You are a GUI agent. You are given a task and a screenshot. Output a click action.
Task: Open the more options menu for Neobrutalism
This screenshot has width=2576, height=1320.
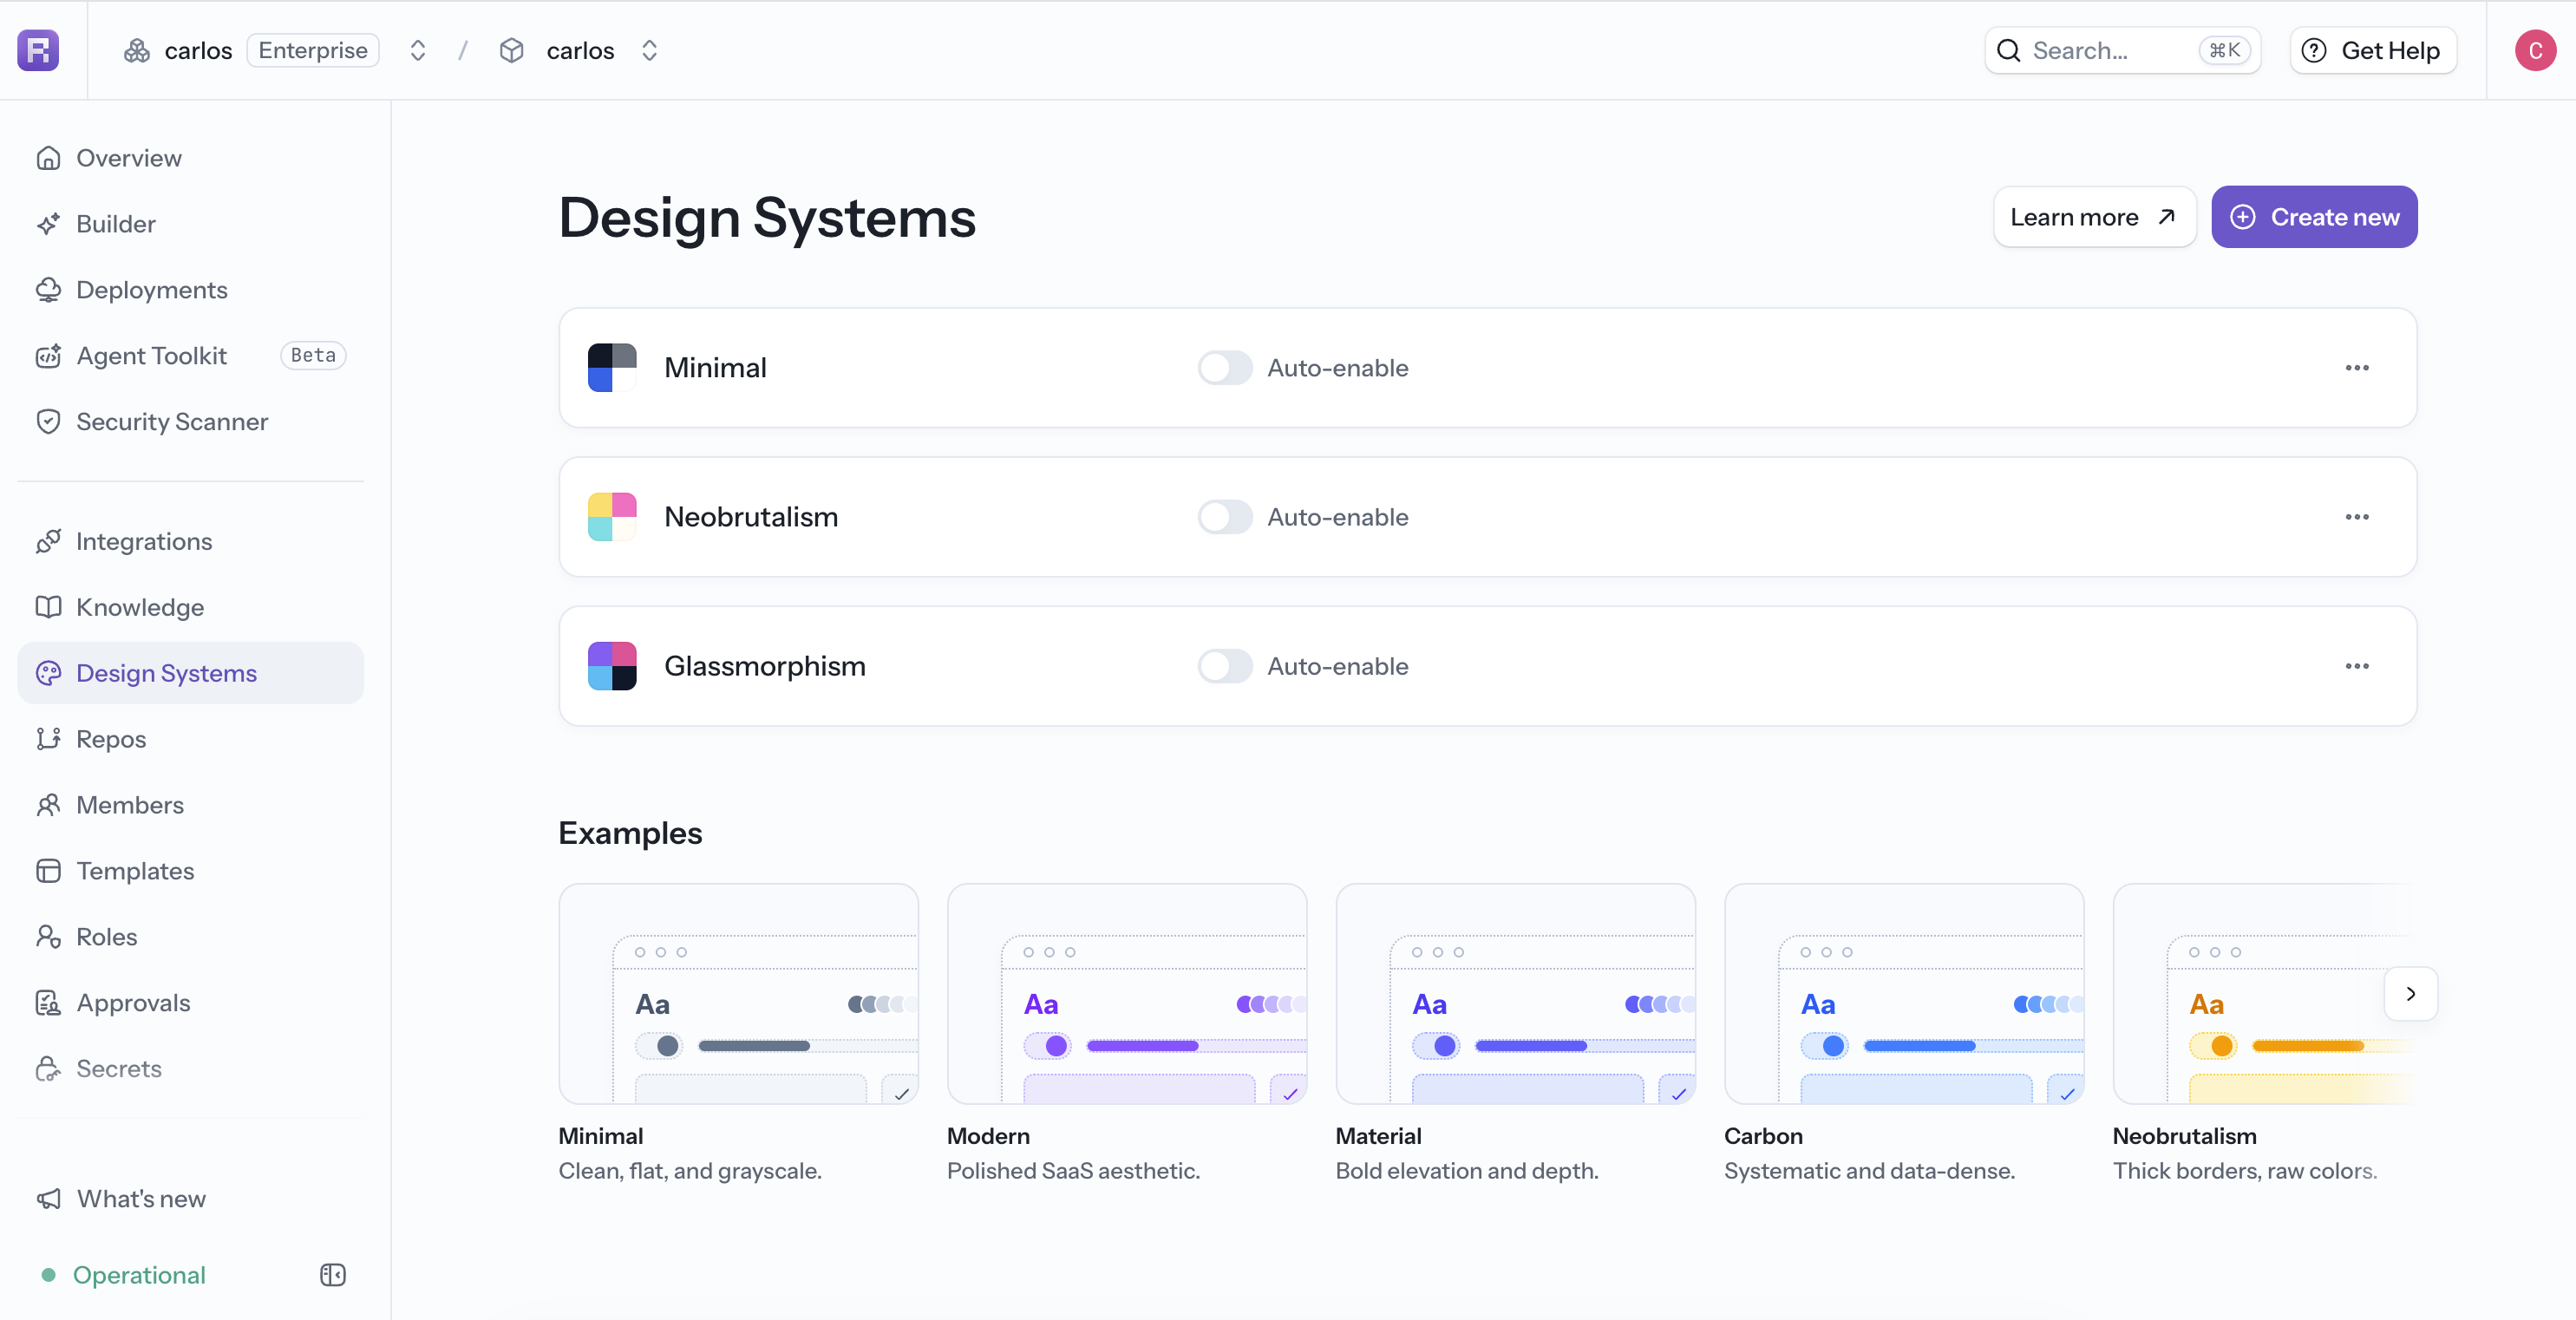pyautogui.click(x=2357, y=517)
